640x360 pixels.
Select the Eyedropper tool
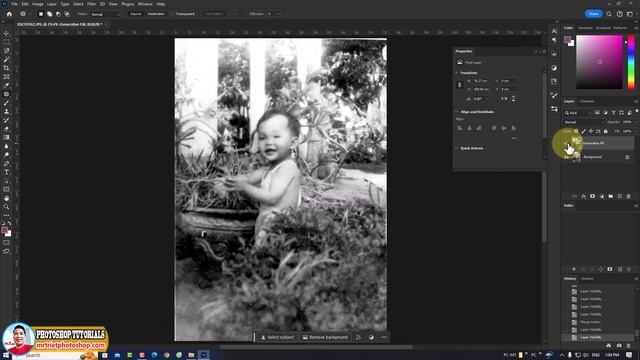6,85
